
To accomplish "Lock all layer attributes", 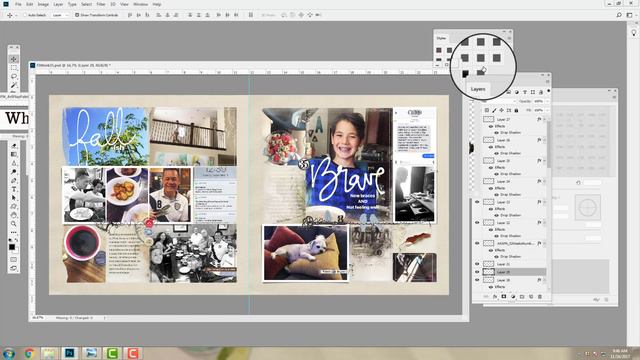I will pos(516,110).
